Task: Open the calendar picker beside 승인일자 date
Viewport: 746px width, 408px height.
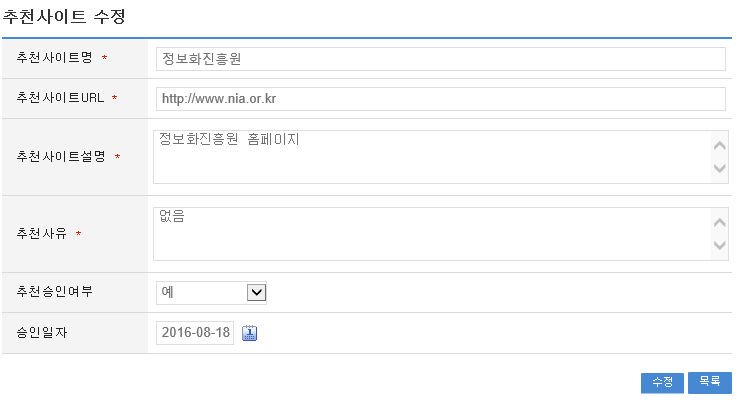Action: tap(250, 333)
